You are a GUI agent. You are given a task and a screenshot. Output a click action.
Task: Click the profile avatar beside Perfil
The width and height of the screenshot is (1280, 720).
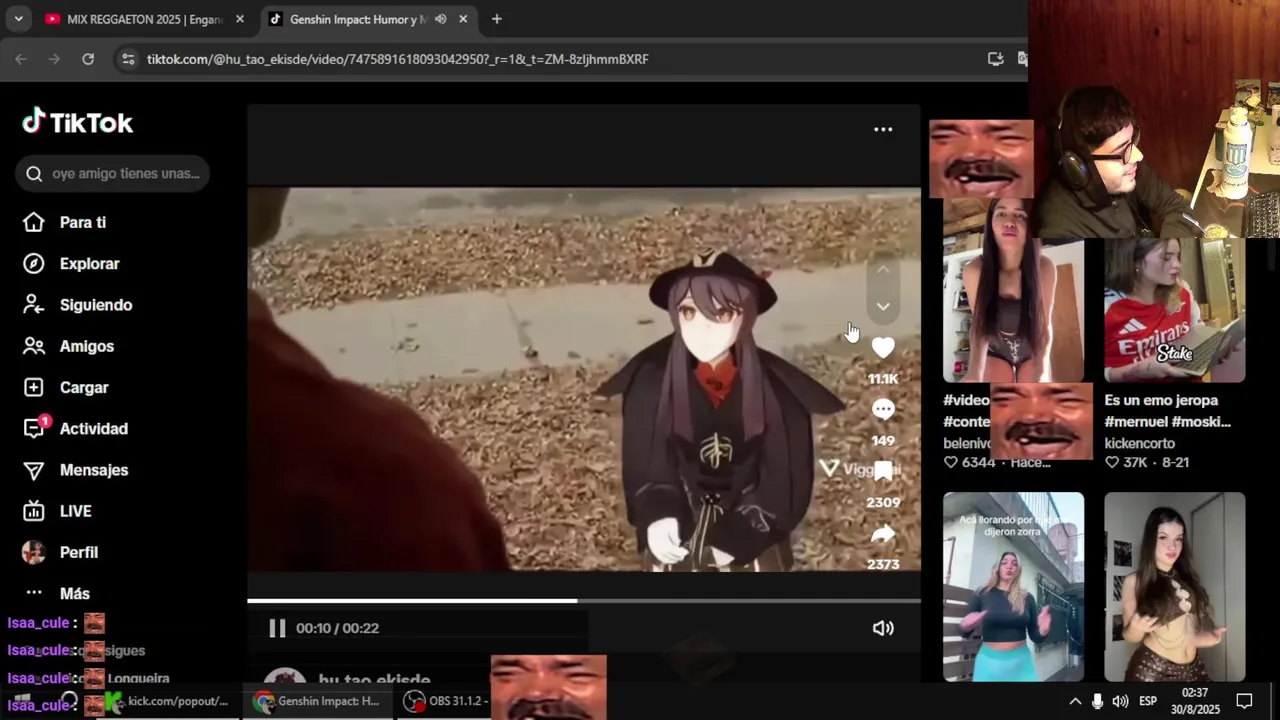coord(34,552)
